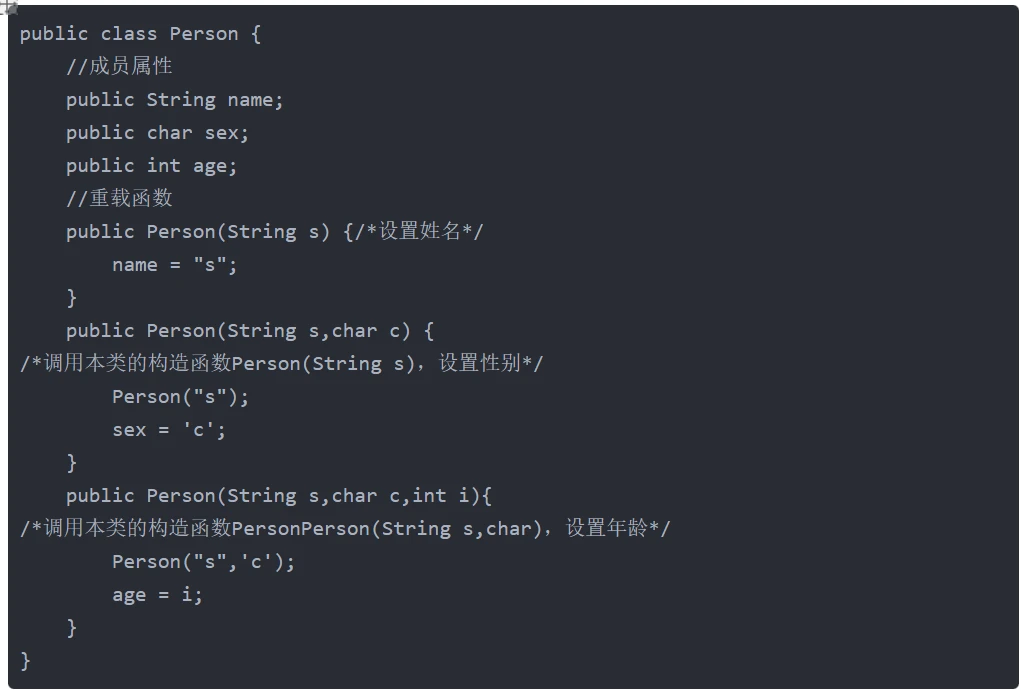1021x690 pixels.
Task: Click the //成员属性 comment
Action: point(119,67)
